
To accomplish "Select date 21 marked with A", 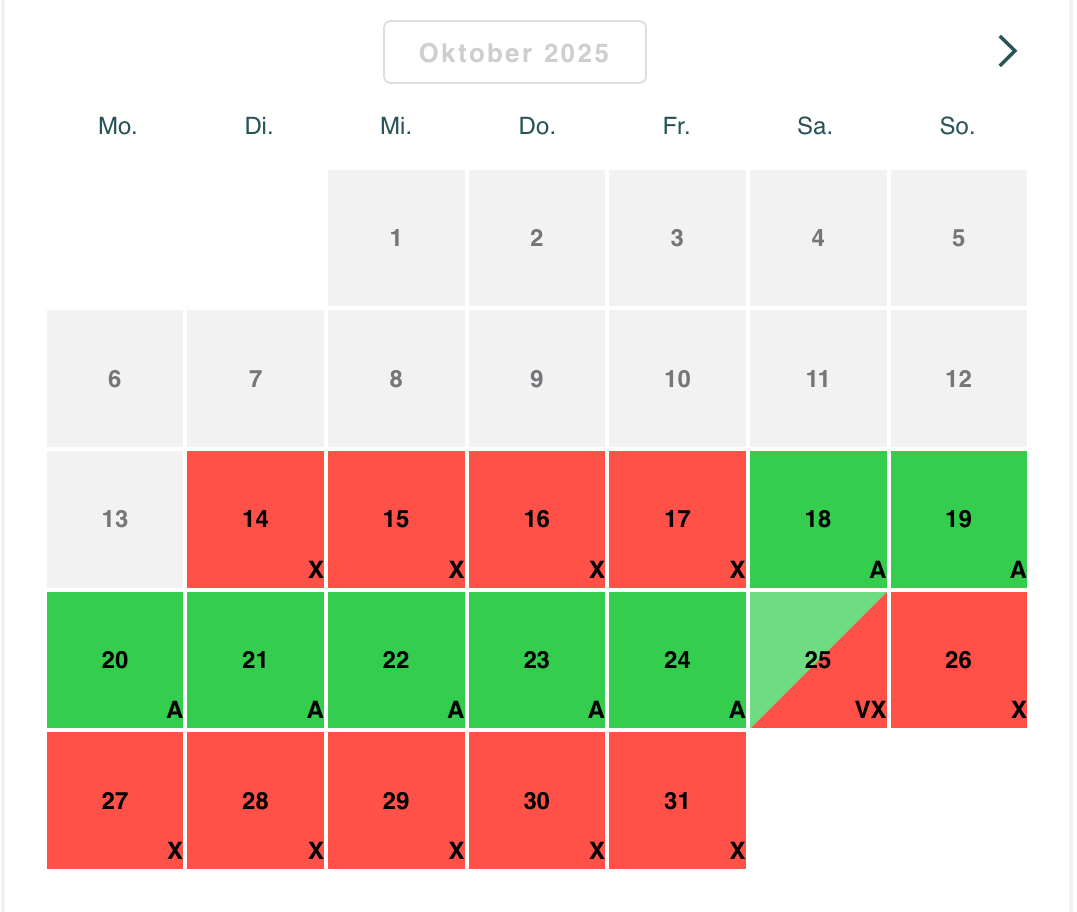I will point(255,660).
